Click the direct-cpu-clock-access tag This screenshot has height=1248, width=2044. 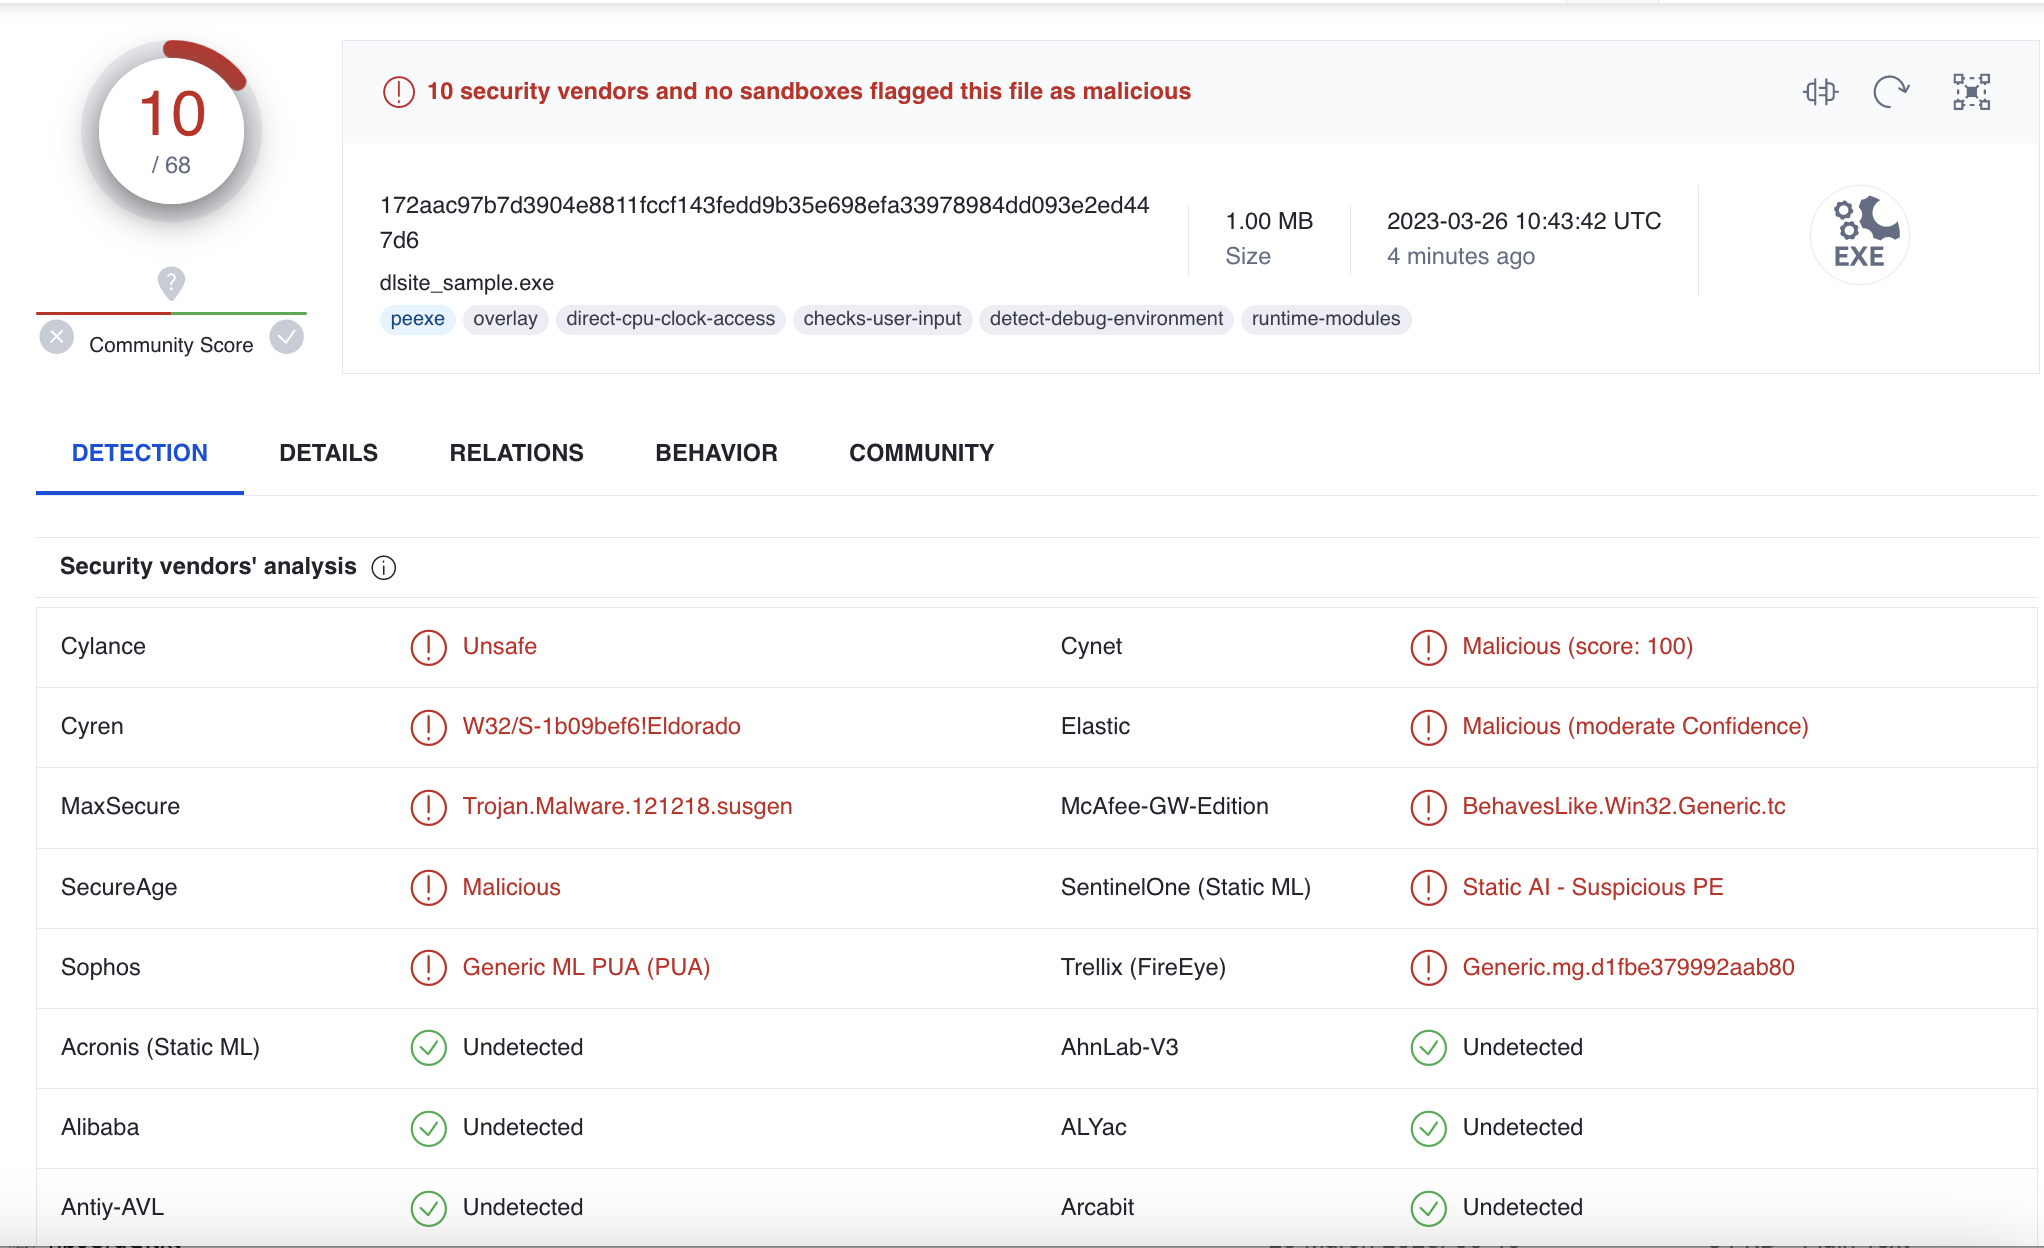click(670, 319)
